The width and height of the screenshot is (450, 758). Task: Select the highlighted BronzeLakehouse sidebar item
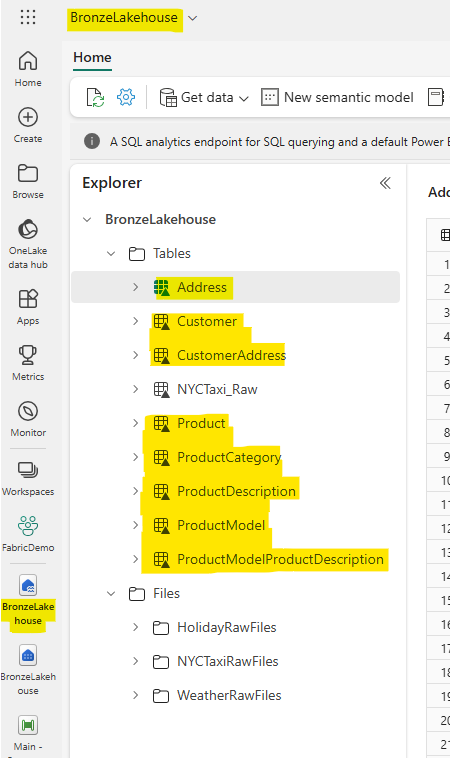[x=28, y=599]
